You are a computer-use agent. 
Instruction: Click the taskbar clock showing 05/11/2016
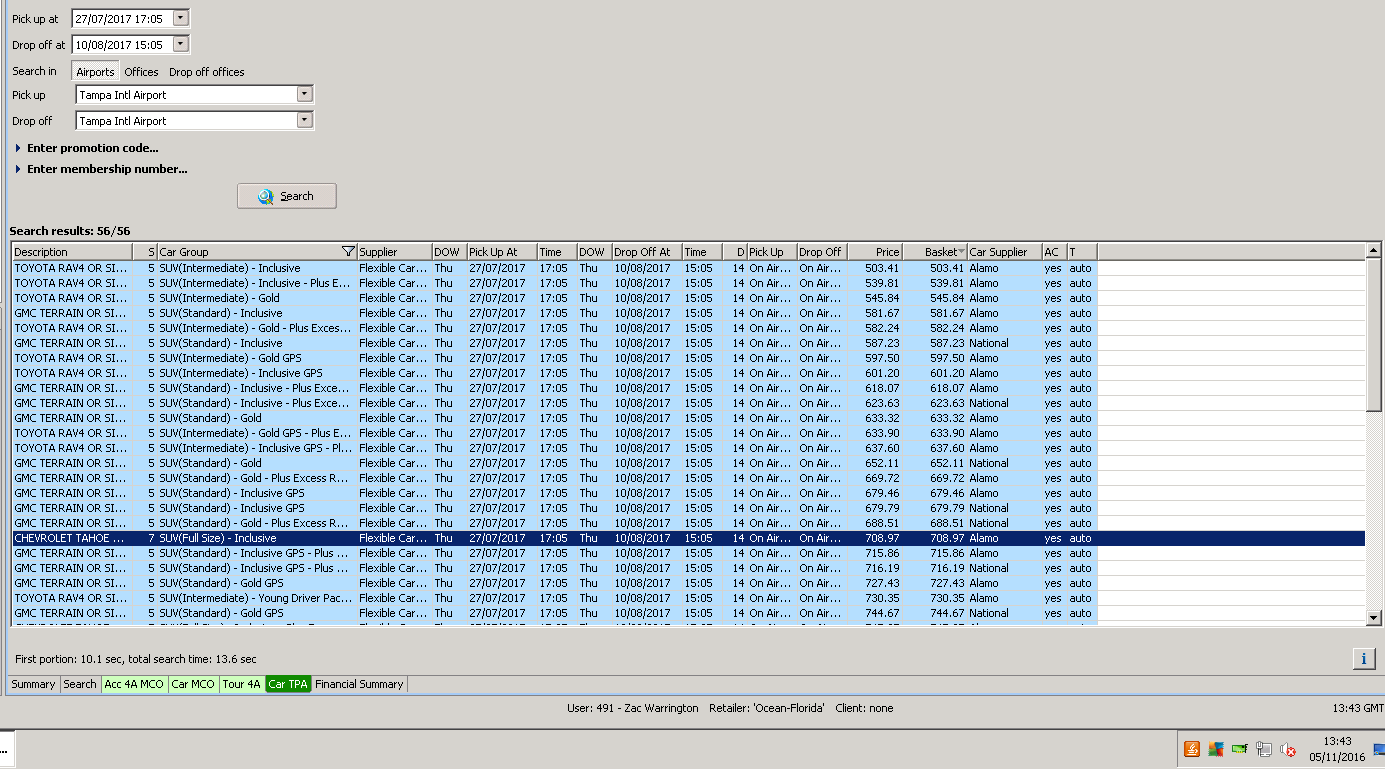1337,749
